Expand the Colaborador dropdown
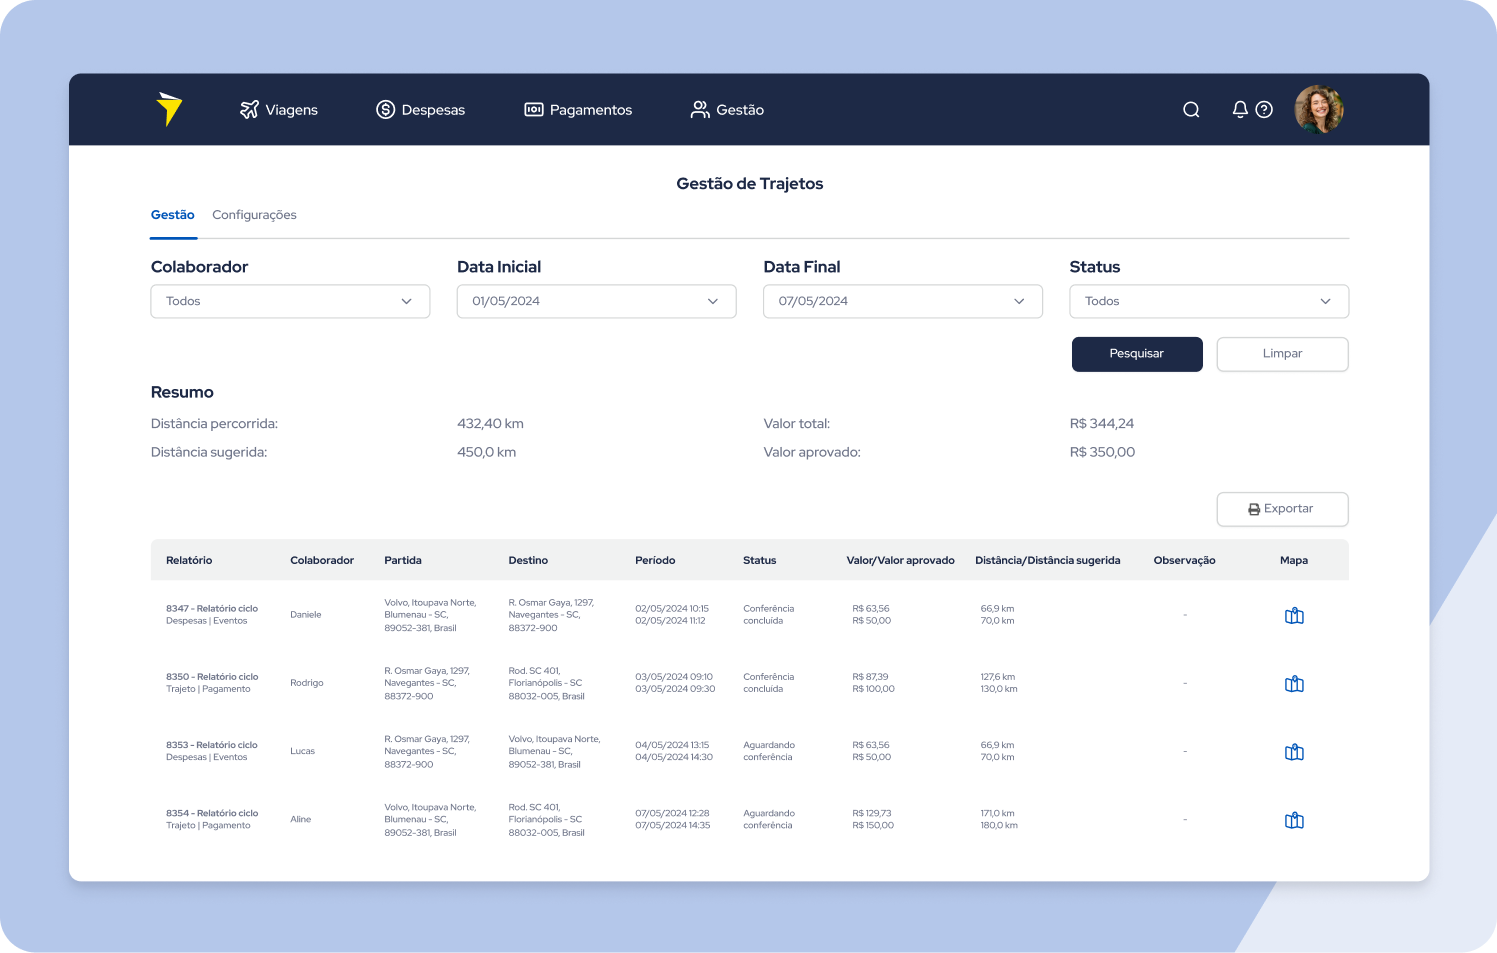Image resolution: width=1497 pixels, height=953 pixels. coord(290,301)
